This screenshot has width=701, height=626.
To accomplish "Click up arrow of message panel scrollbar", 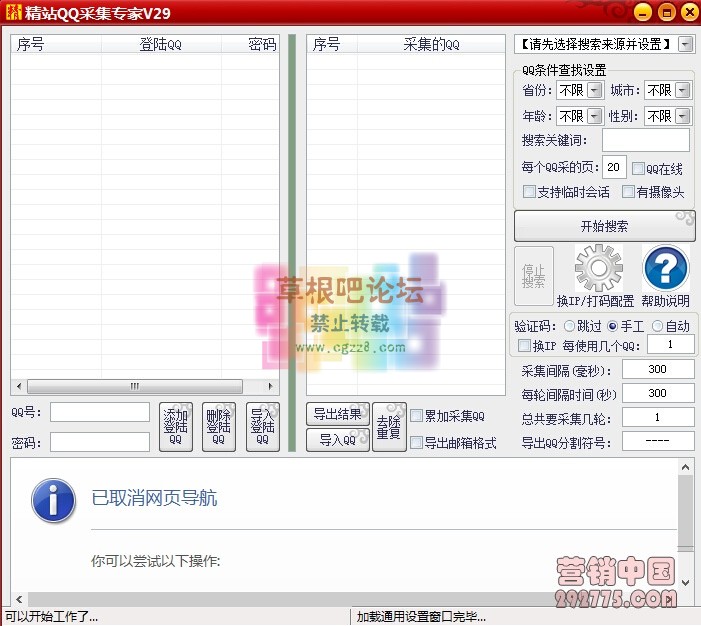I will click(x=685, y=467).
